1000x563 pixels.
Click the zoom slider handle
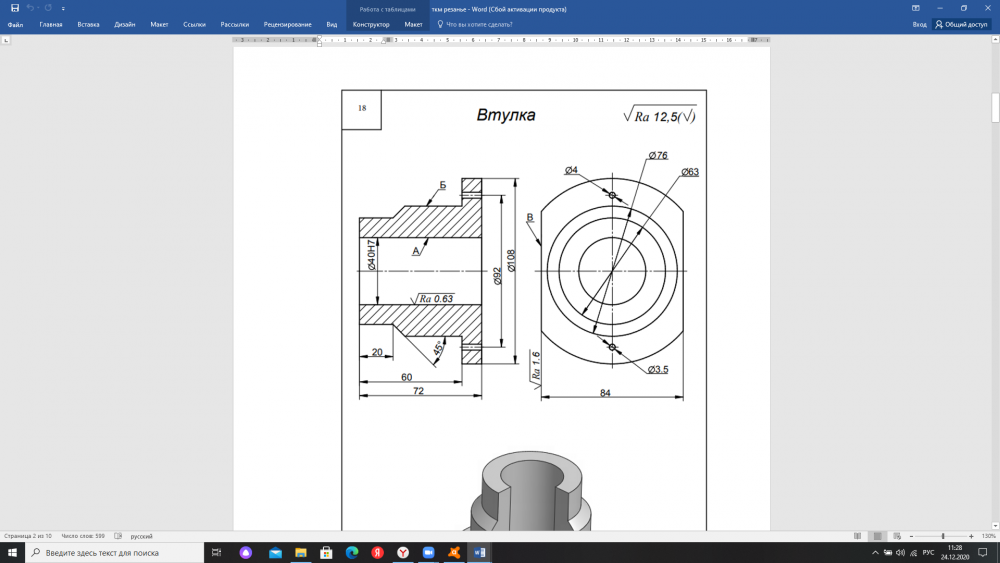point(943,536)
